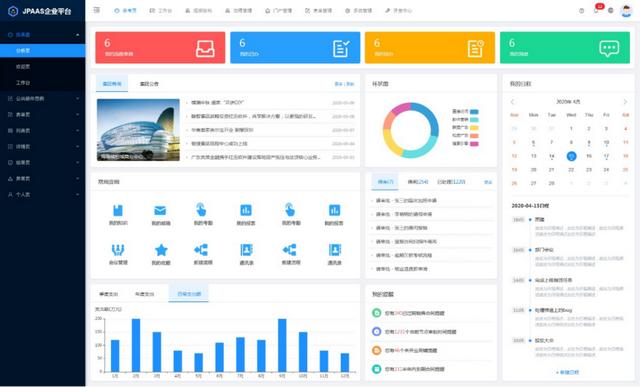
Task: Switch to the second news panel tab
Action: [x=149, y=84]
